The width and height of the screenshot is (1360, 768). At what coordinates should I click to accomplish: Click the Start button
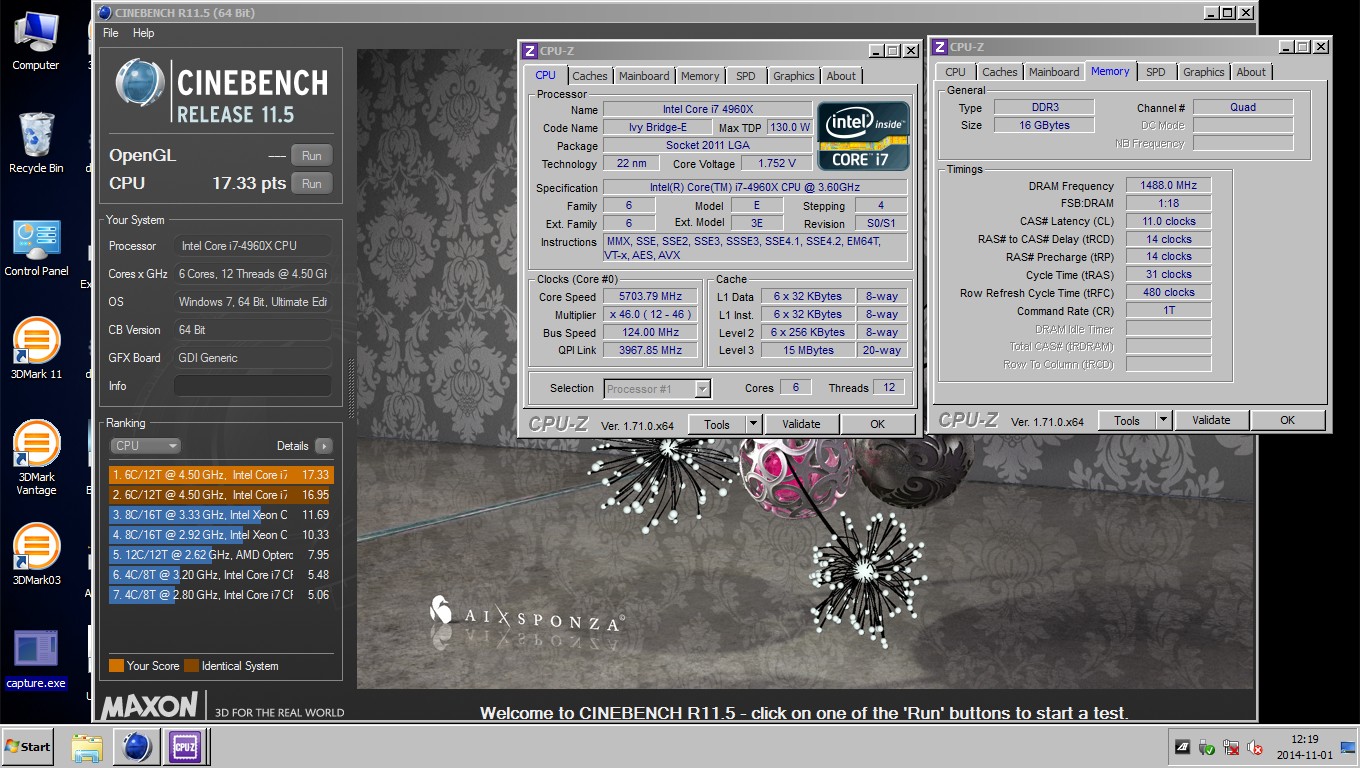[27, 747]
